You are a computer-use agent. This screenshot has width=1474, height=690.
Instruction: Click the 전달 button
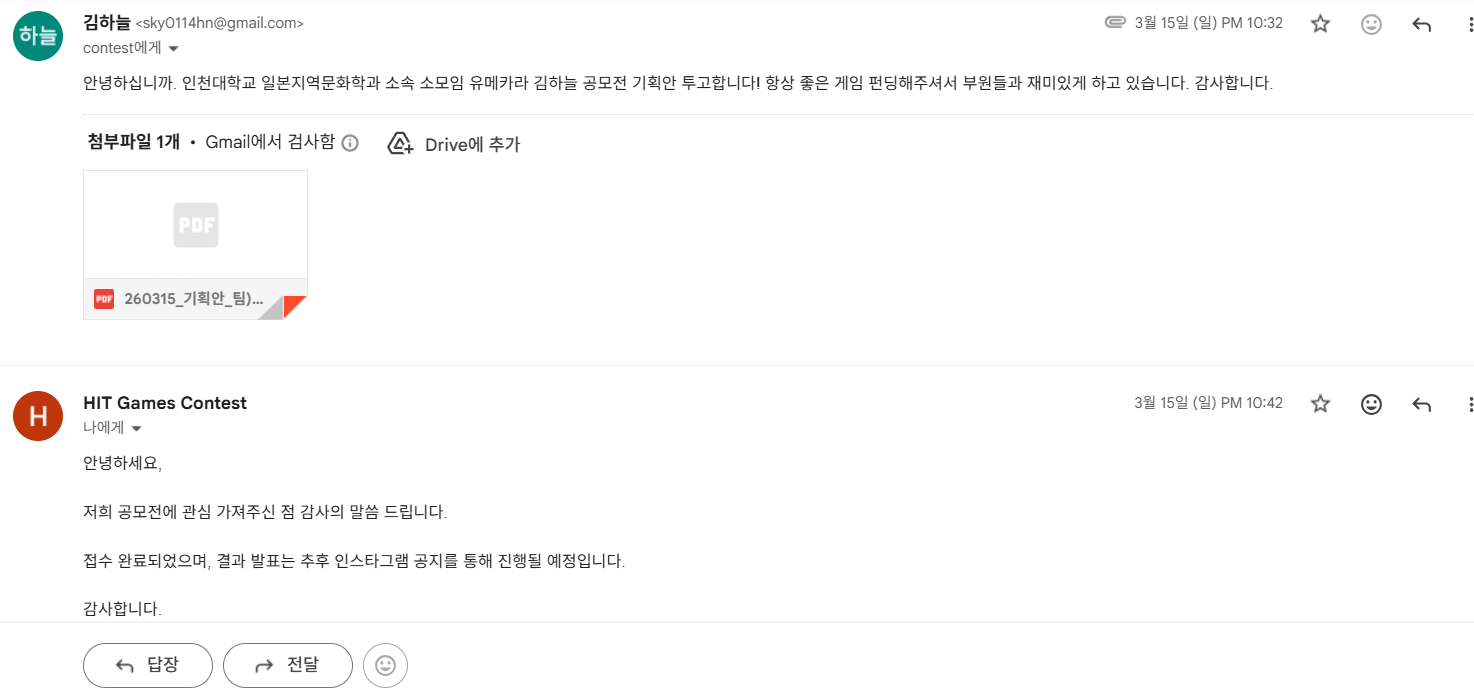pos(288,665)
